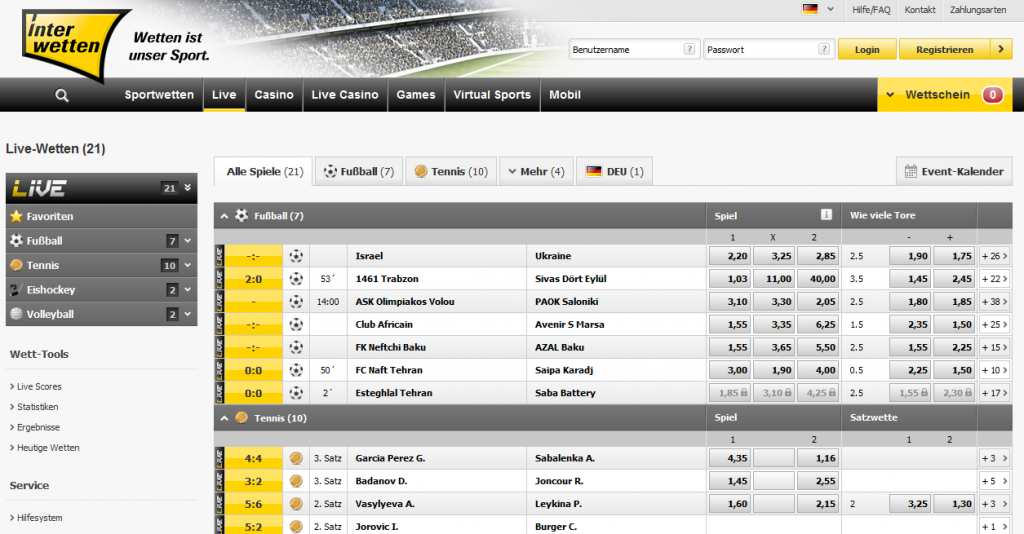Click the Spiel info icon in Fußball header
Screen dimensions: 1024x534
[826, 215]
